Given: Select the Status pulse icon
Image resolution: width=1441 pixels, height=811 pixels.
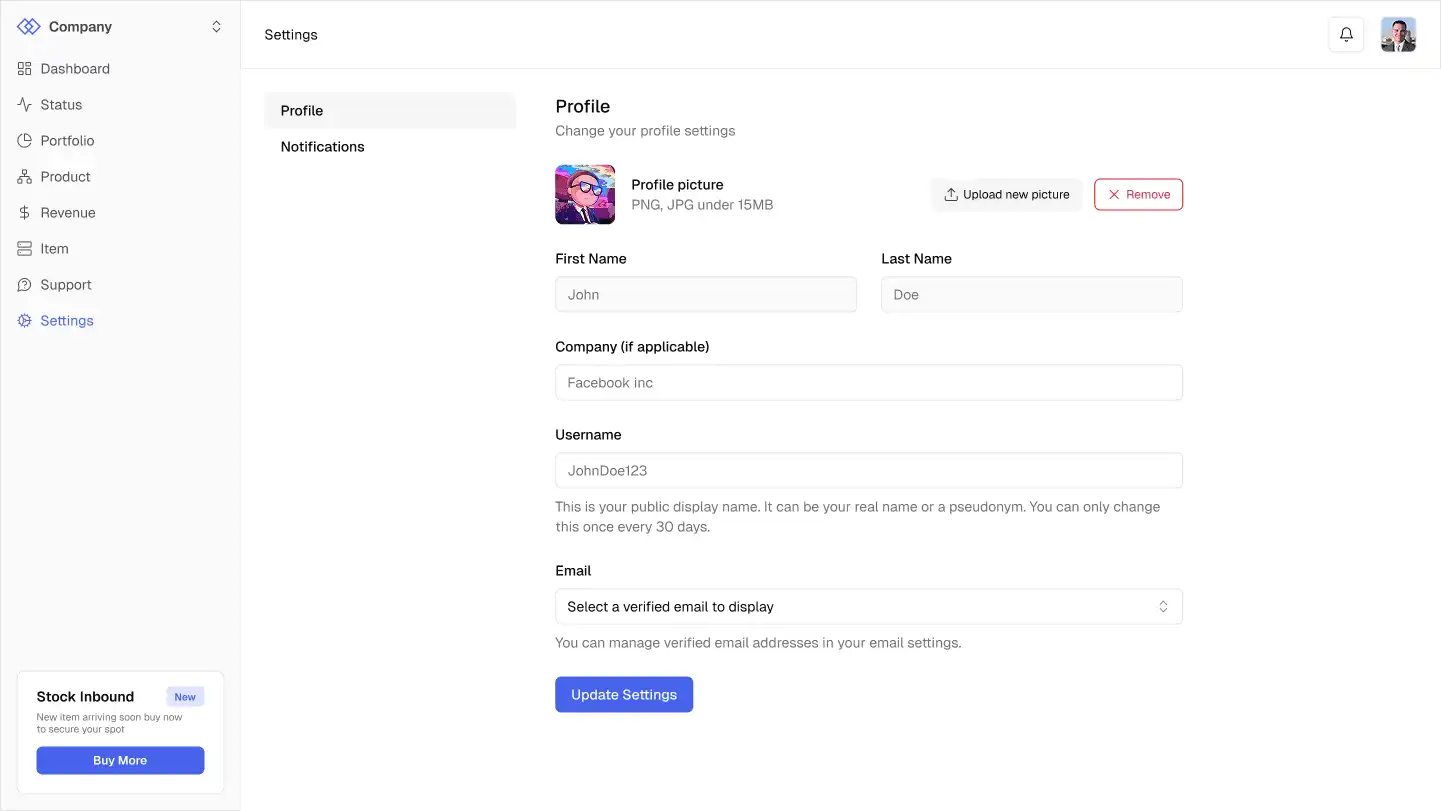Looking at the screenshot, I should (x=25, y=105).
